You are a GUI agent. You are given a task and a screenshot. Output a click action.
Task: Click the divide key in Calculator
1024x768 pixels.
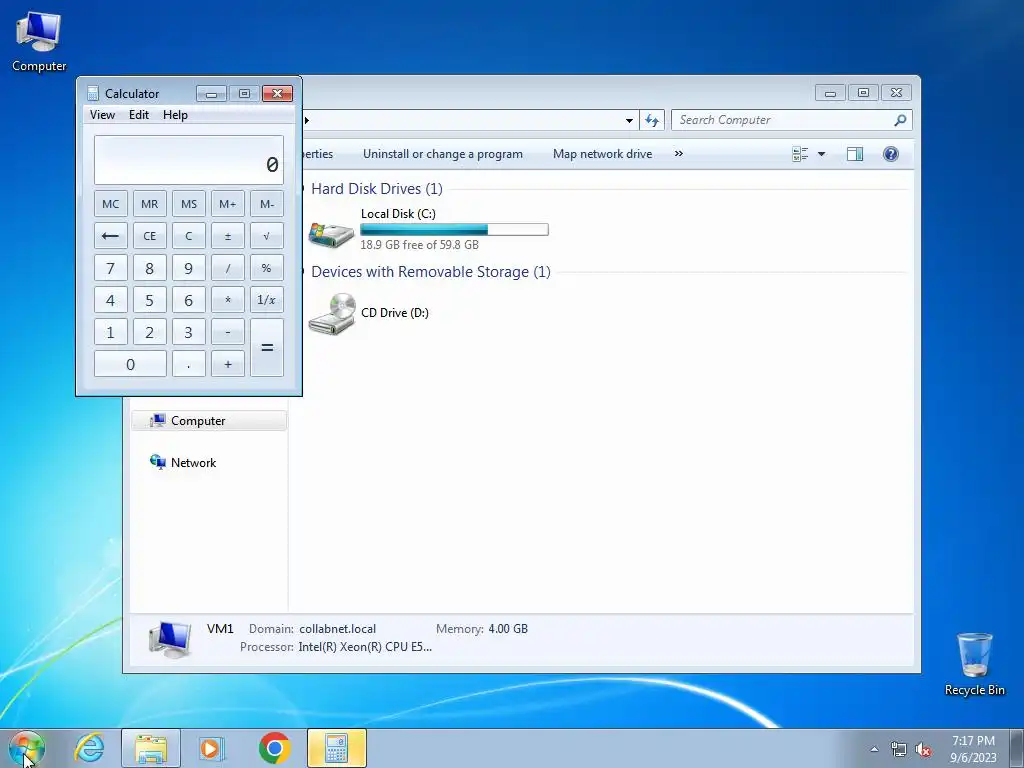(x=227, y=268)
